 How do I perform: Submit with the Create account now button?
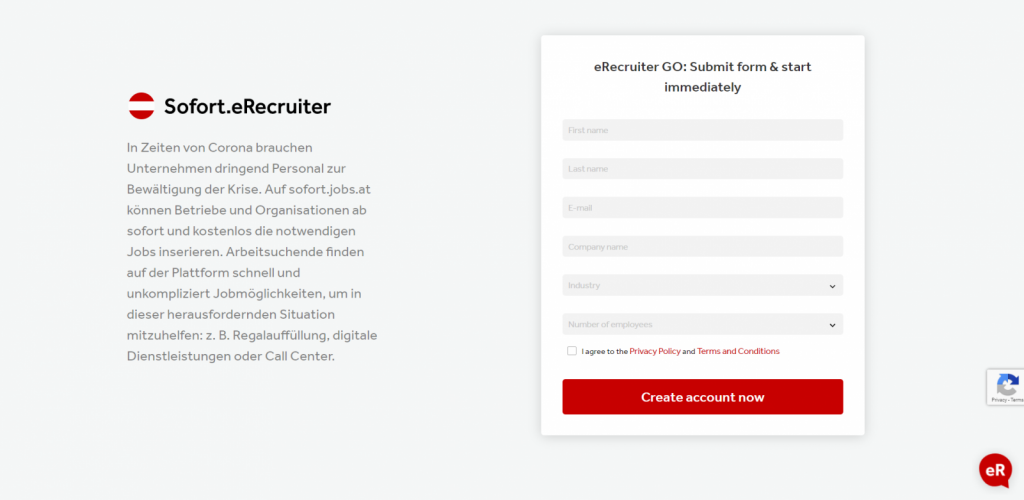702,397
